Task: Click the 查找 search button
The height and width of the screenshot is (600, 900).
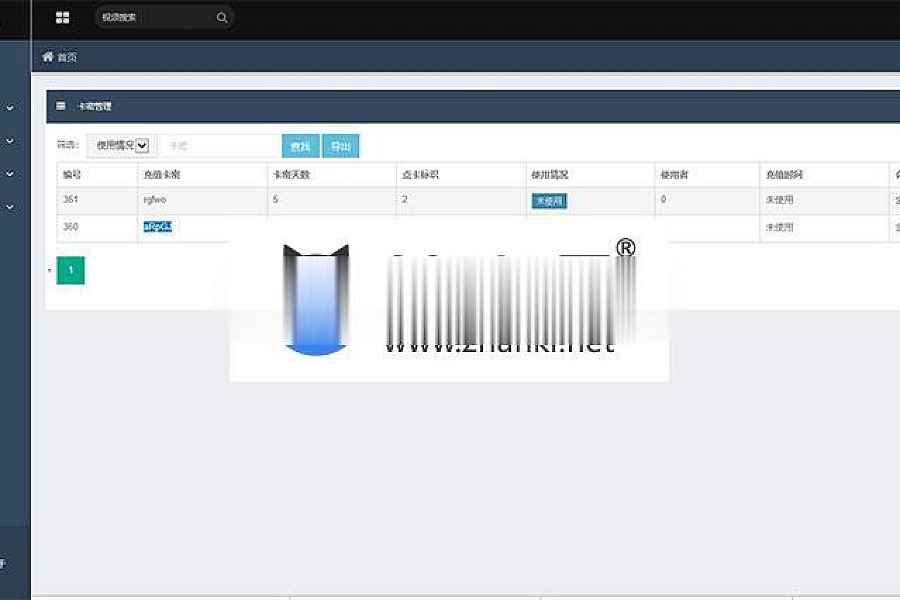Action: pos(300,146)
